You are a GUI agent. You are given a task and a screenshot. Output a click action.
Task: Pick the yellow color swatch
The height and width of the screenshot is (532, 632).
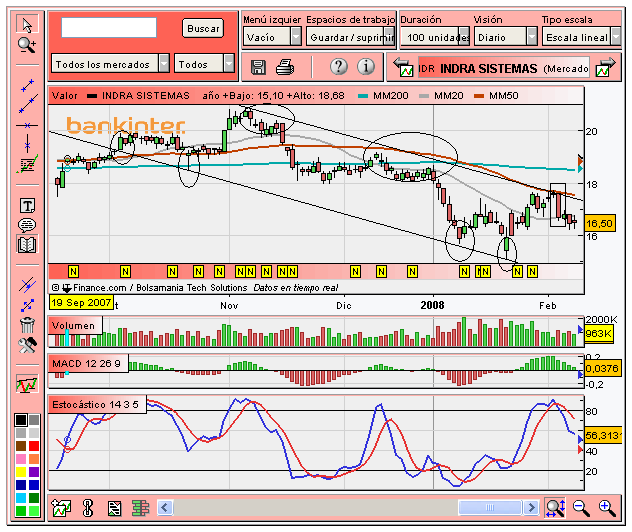point(21,472)
